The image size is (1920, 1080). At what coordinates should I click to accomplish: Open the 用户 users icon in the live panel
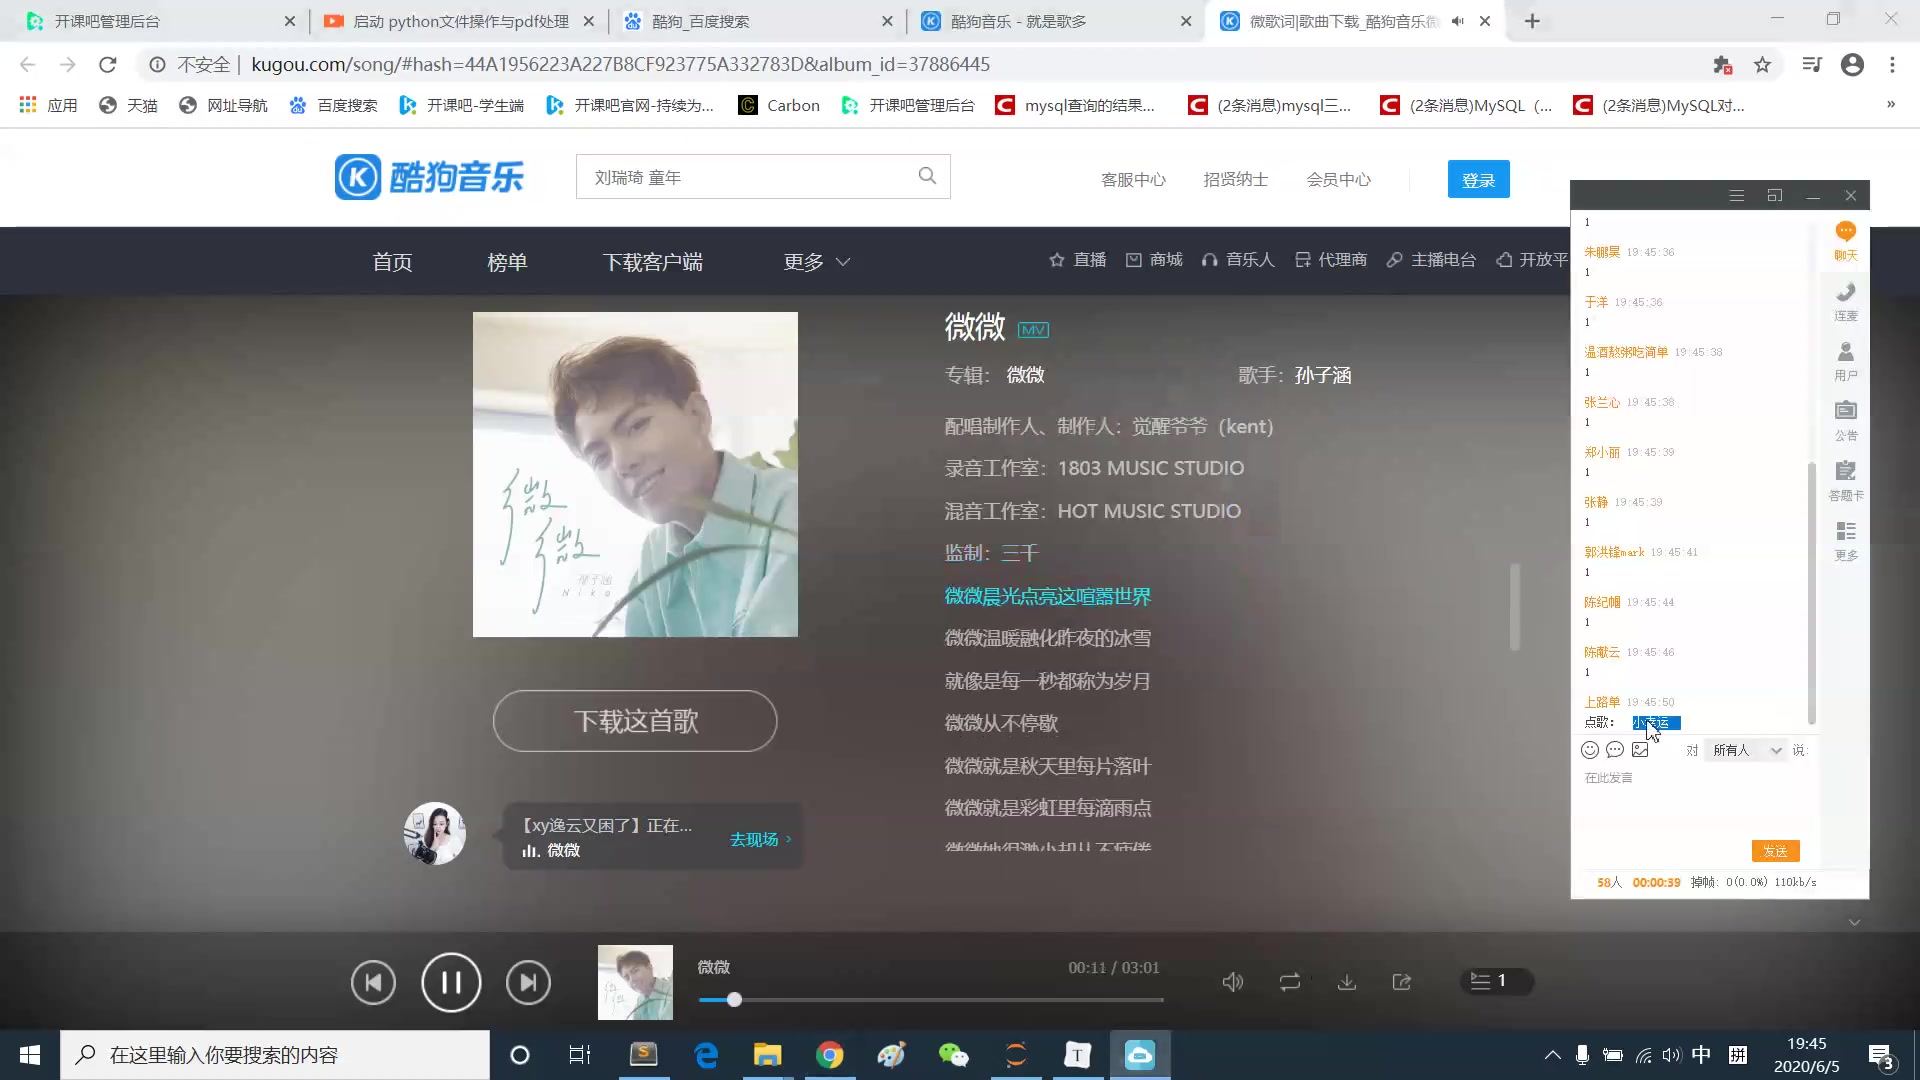click(x=1846, y=361)
